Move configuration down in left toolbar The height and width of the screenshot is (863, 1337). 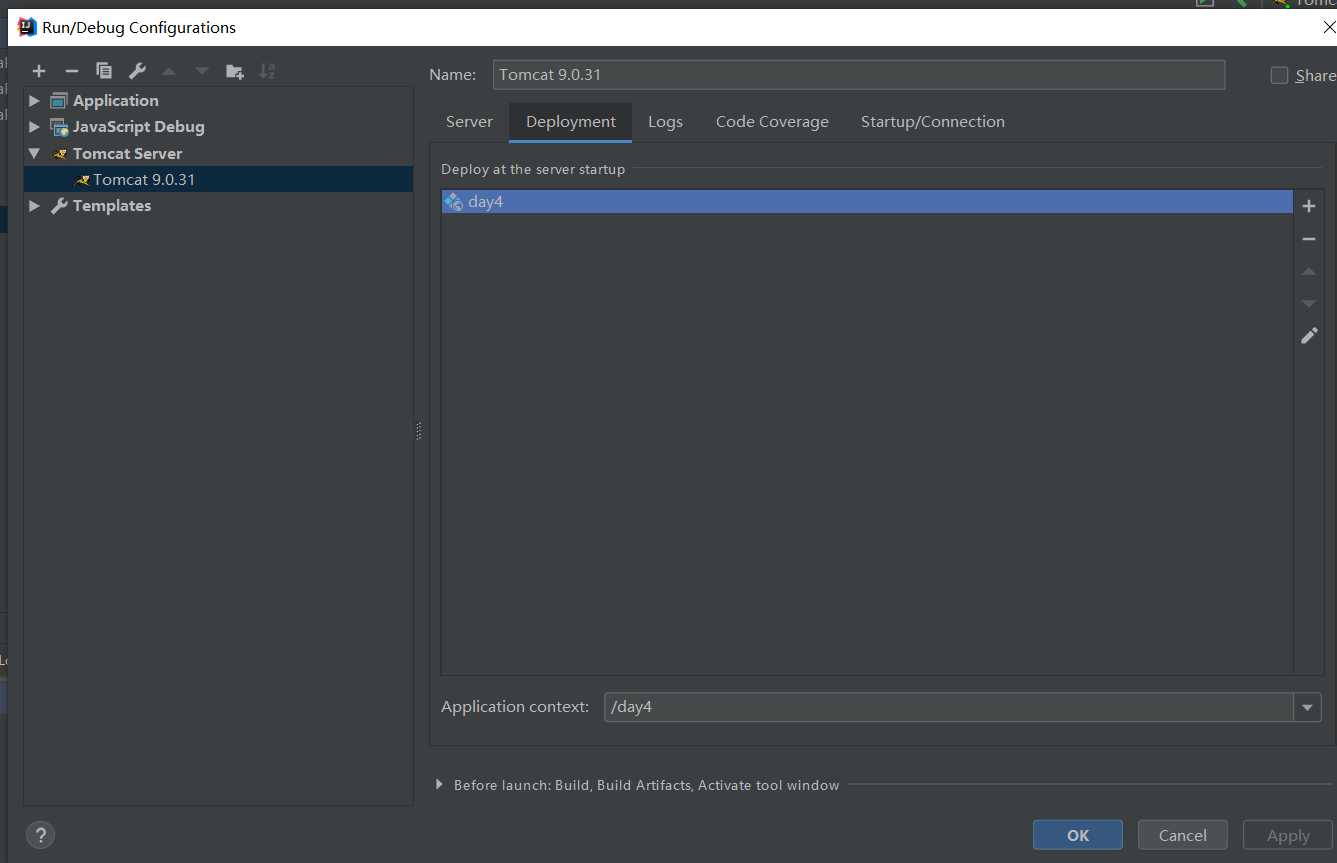coord(202,71)
